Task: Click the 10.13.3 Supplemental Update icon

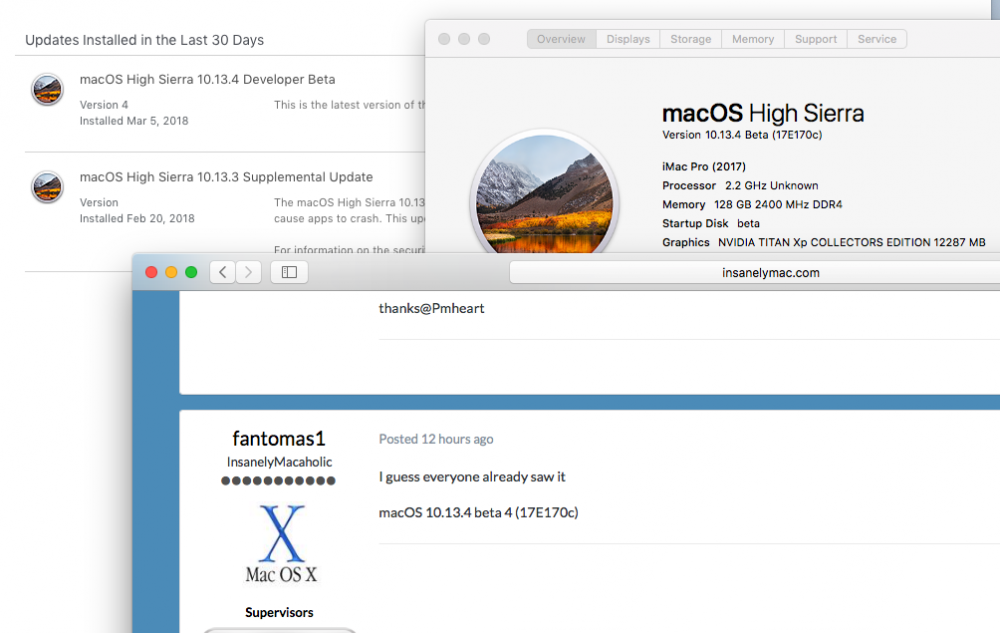Action: [47, 187]
